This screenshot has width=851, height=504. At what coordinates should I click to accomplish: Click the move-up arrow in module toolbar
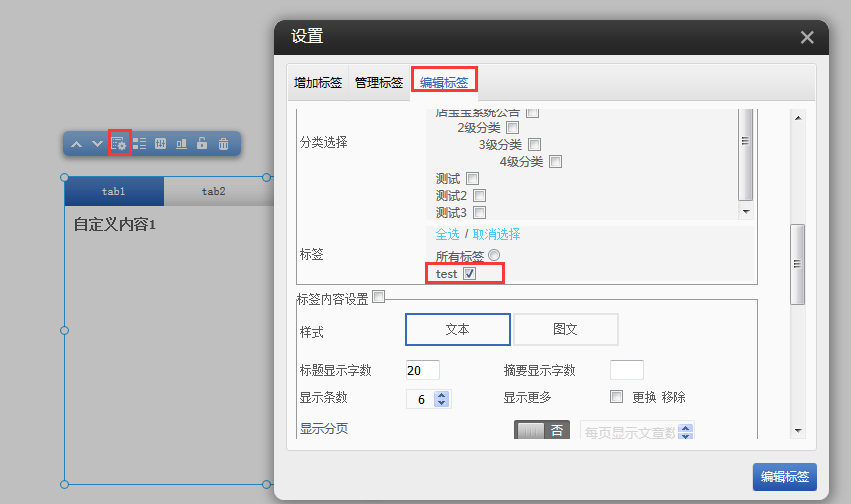[76, 144]
